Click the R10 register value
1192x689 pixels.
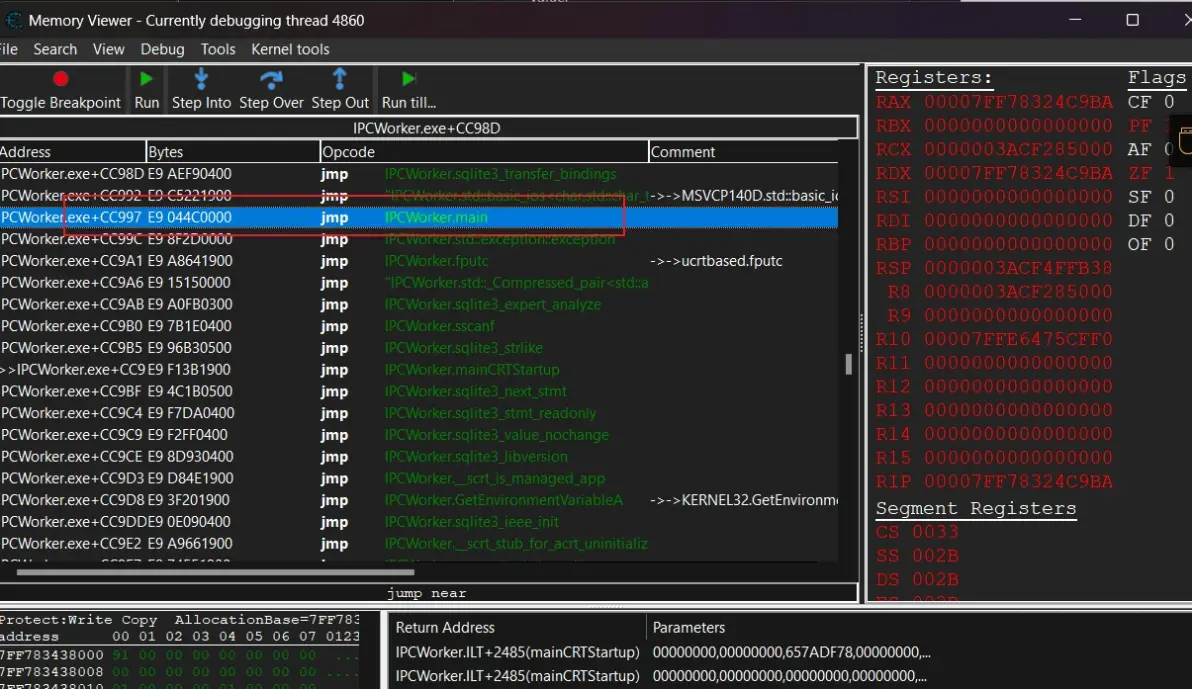[x=1018, y=339]
